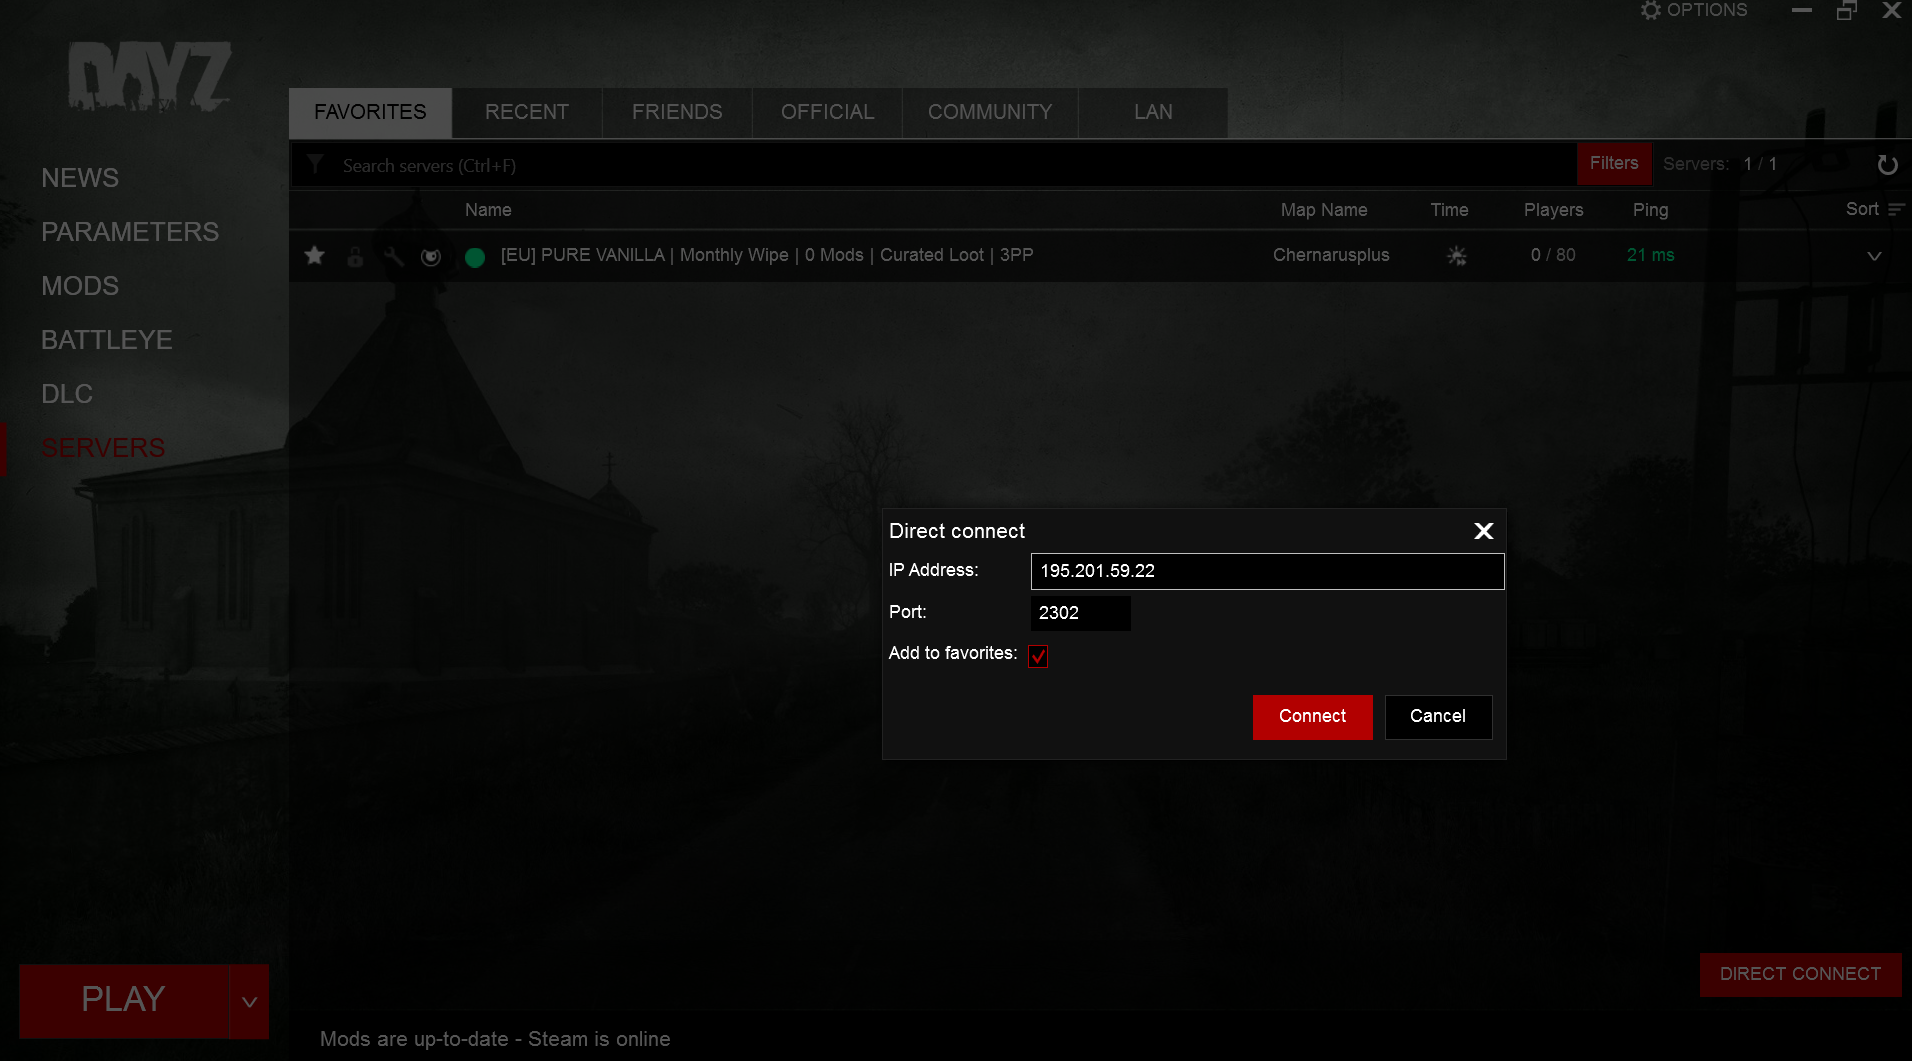Screen dimensions: 1912x1061
Task: Open the Servers section
Action: coord(103,448)
